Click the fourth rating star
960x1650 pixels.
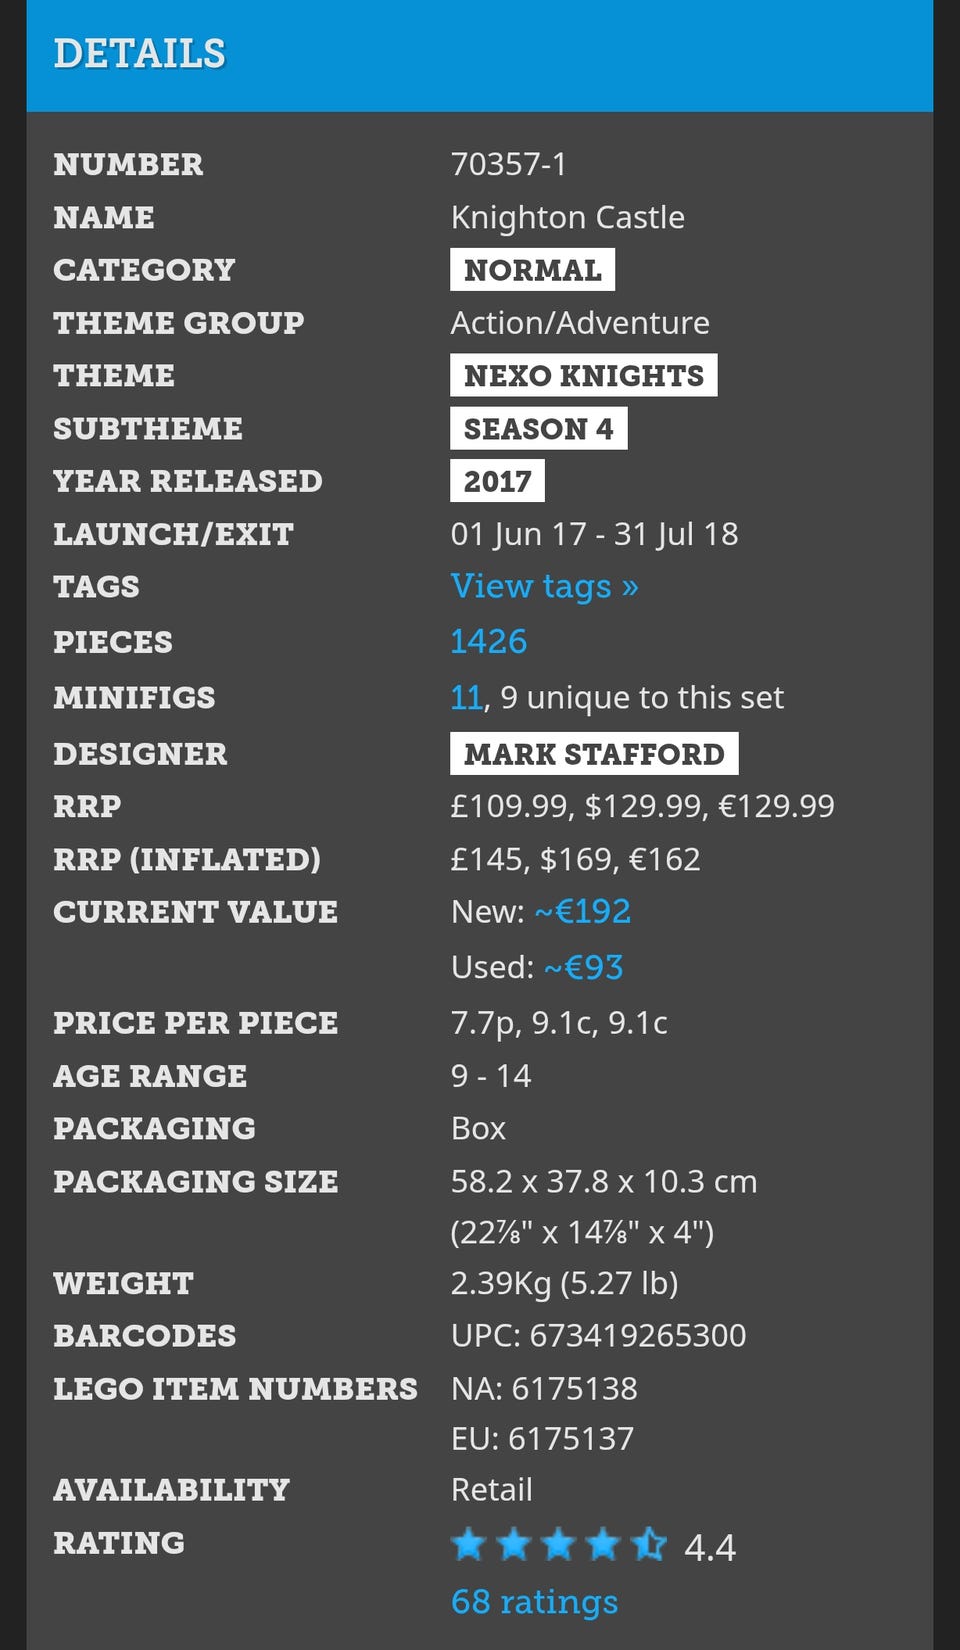point(603,1545)
